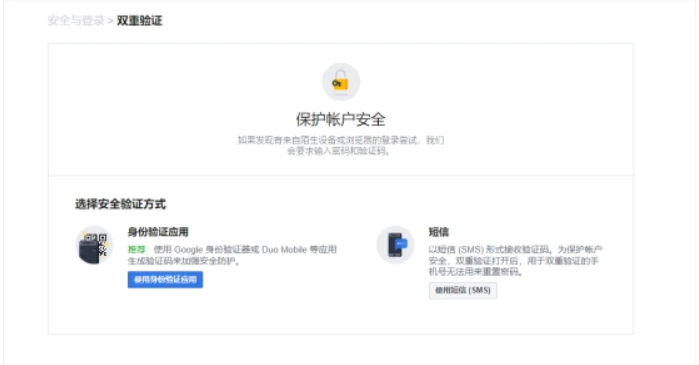
Task: Select the 双重验证 breadcrumb text
Action: (x=140, y=21)
